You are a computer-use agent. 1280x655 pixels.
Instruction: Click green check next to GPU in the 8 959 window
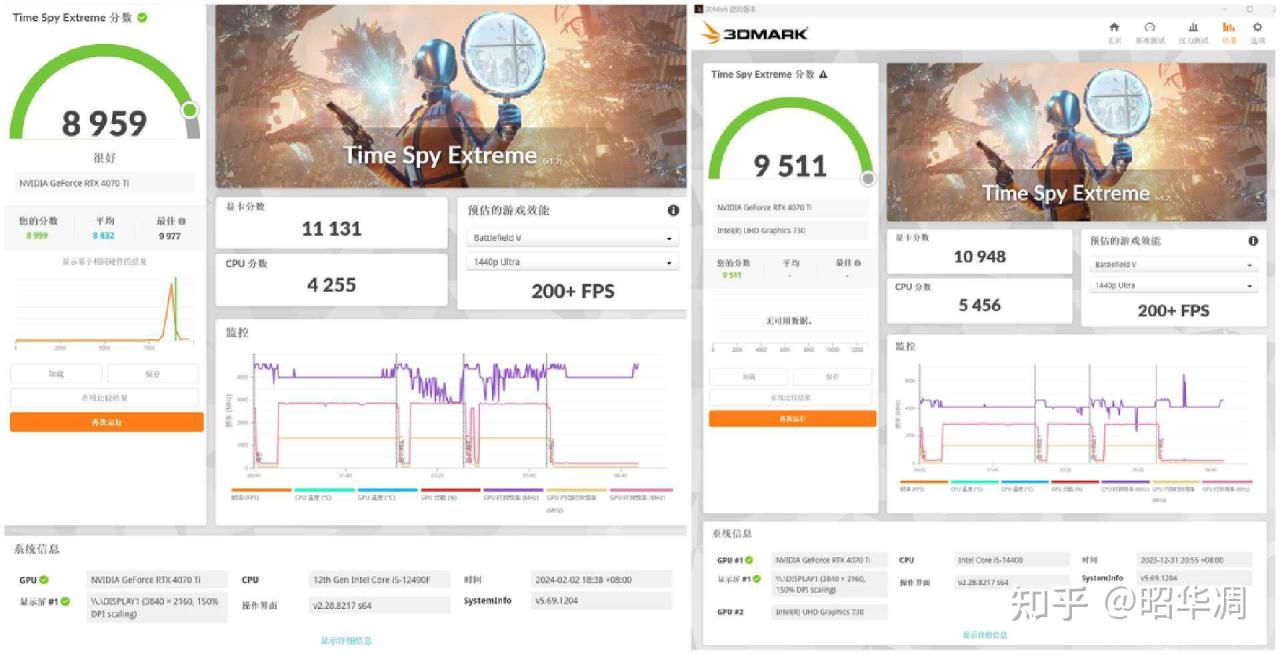pyautogui.click(x=44, y=580)
